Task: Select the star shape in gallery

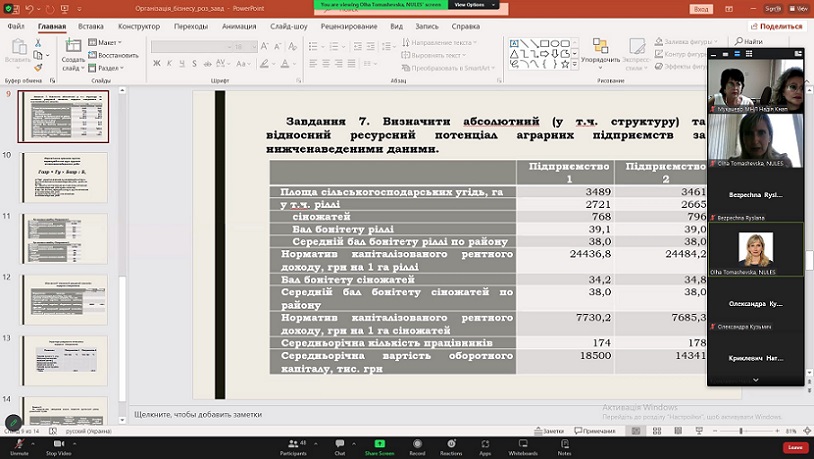Action: click(565, 64)
